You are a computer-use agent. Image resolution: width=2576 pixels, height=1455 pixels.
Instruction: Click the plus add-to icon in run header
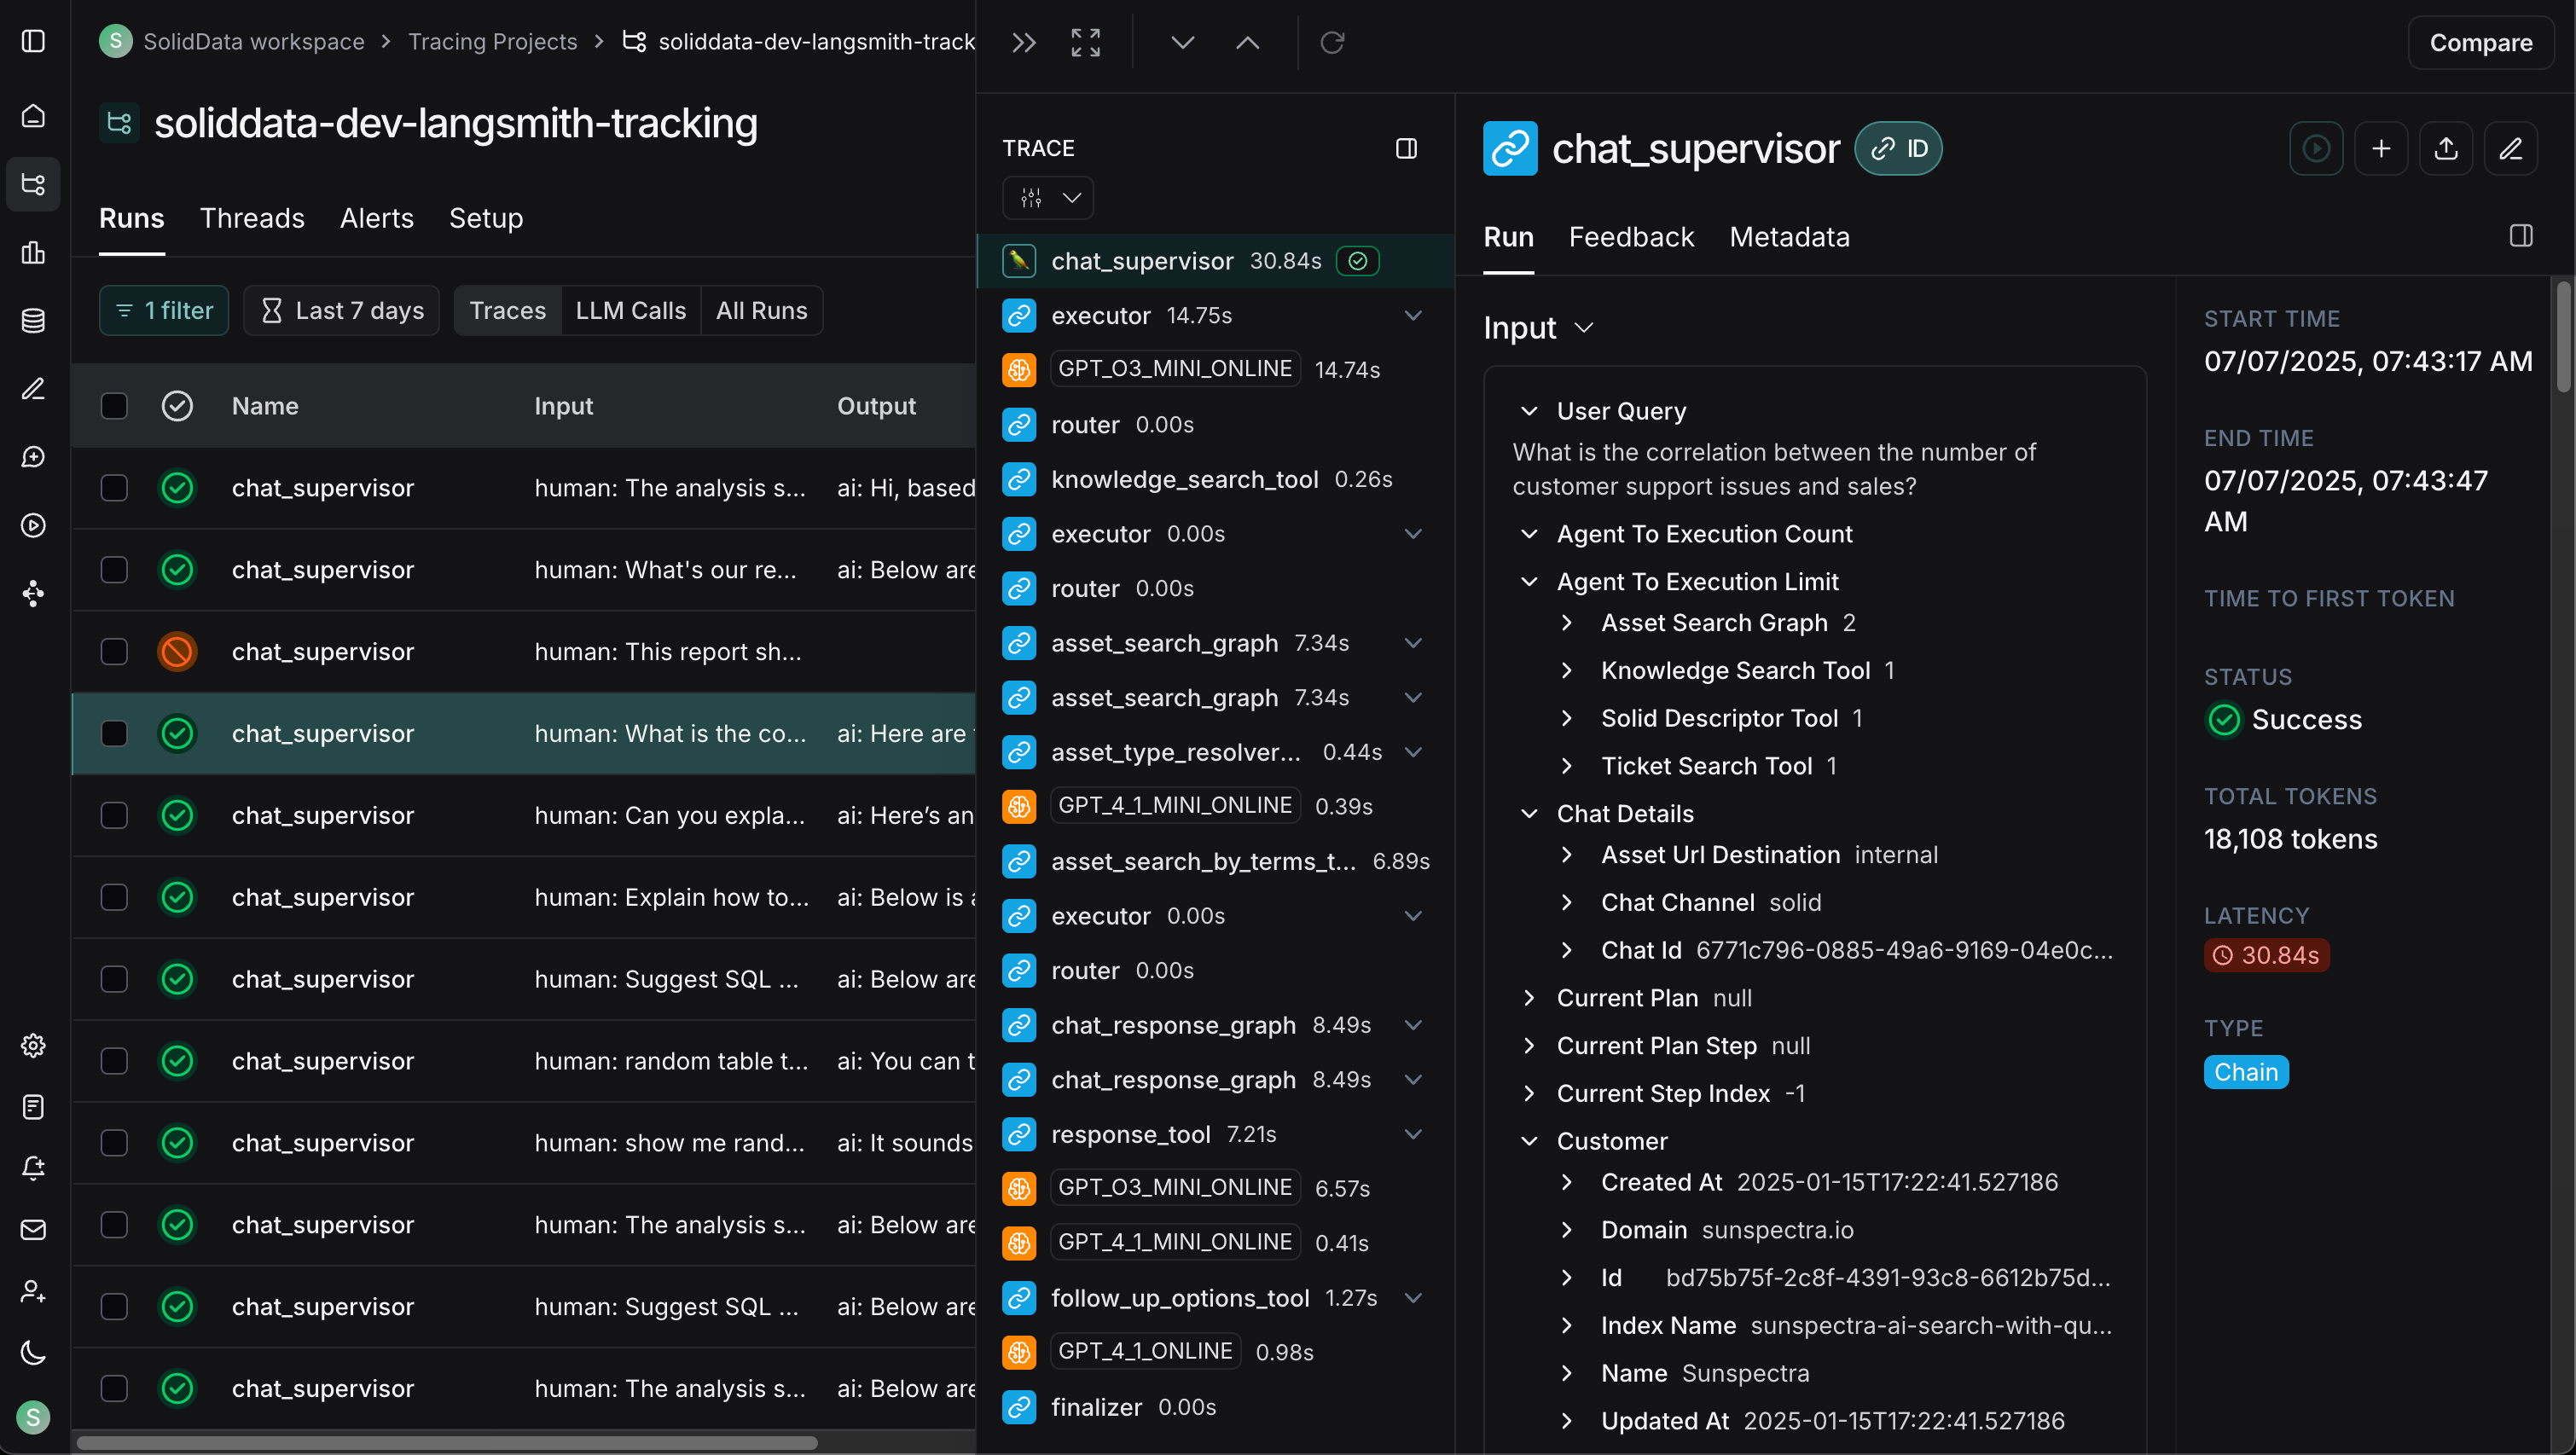[2381, 149]
